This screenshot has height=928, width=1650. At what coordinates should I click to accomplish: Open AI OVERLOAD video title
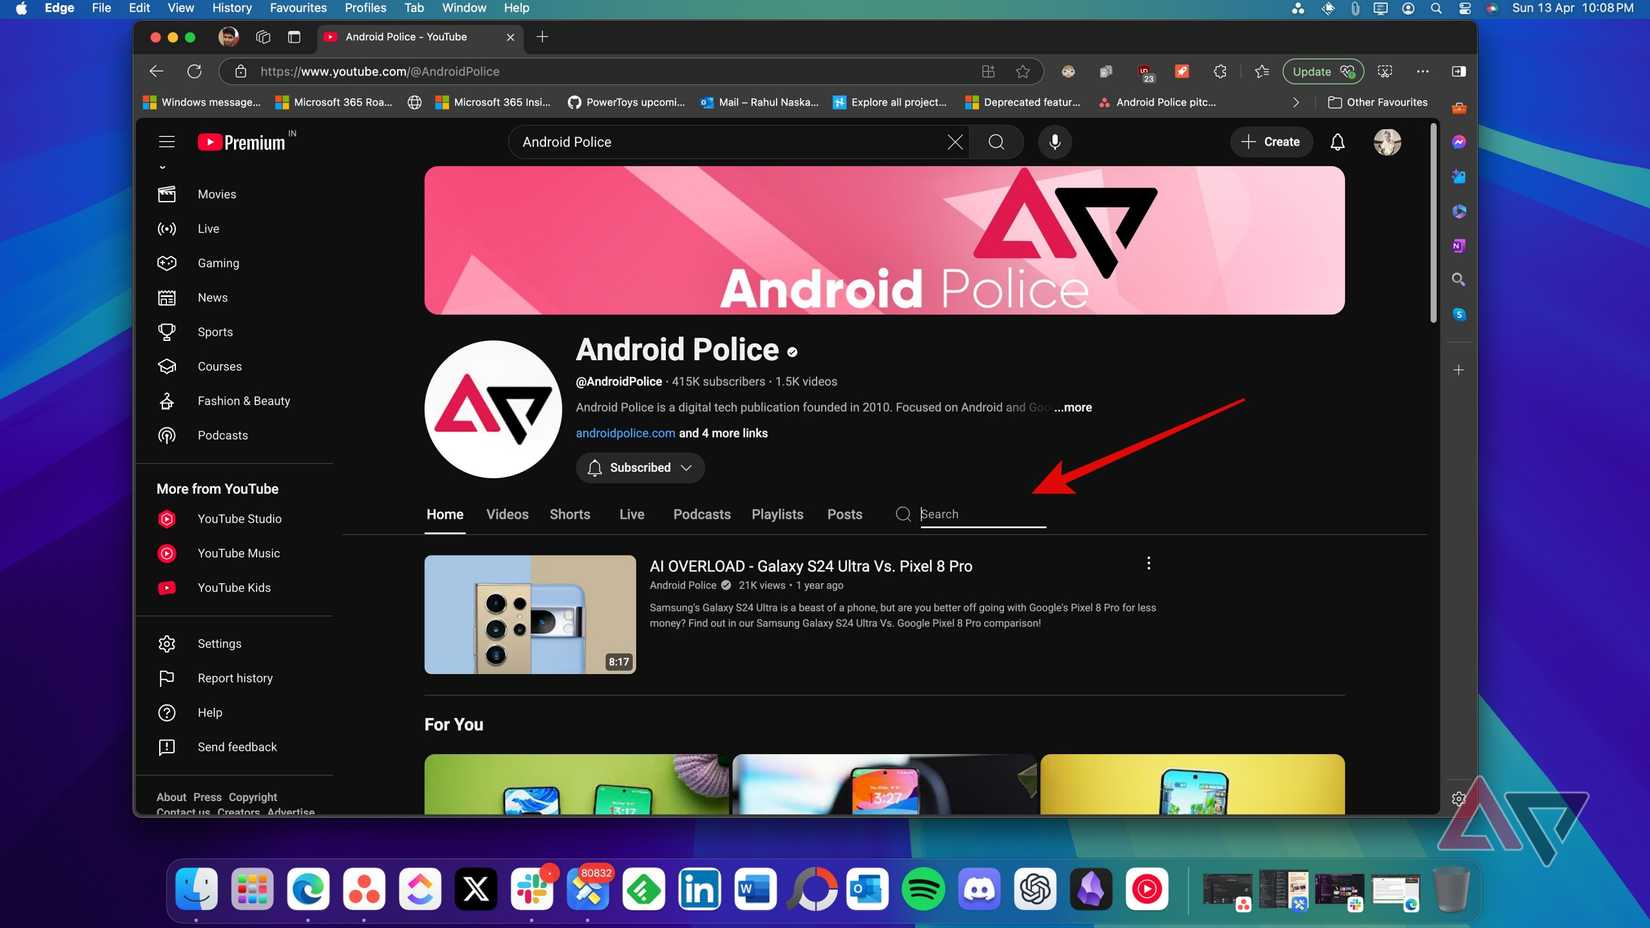coord(811,566)
